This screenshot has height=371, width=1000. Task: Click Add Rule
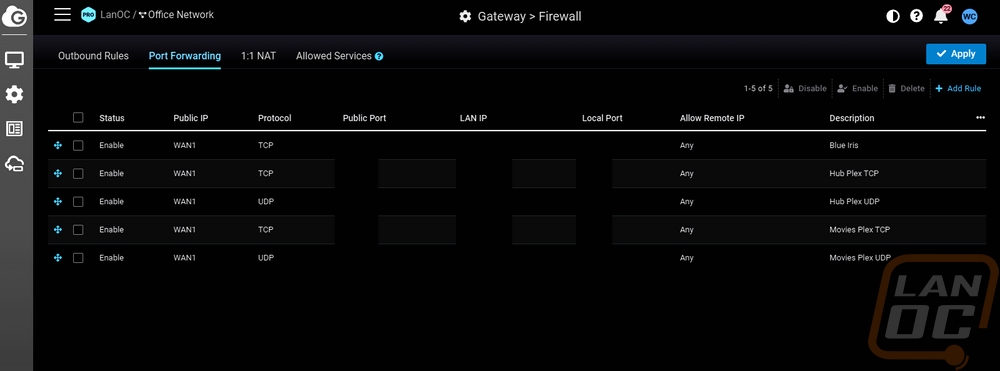[x=958, y=89]
